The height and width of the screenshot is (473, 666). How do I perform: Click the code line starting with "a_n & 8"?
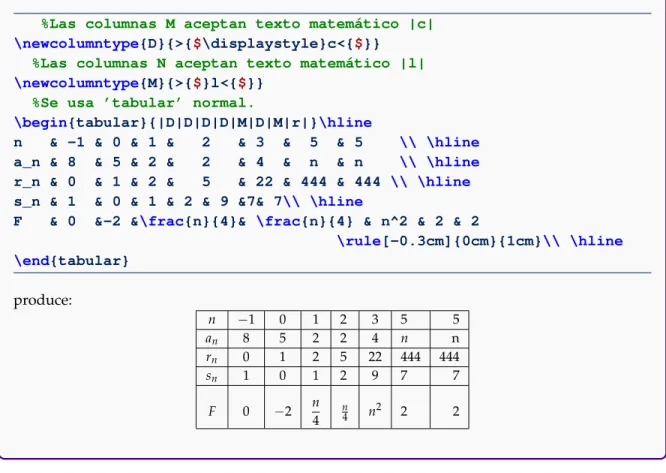(x=247, y=162)
